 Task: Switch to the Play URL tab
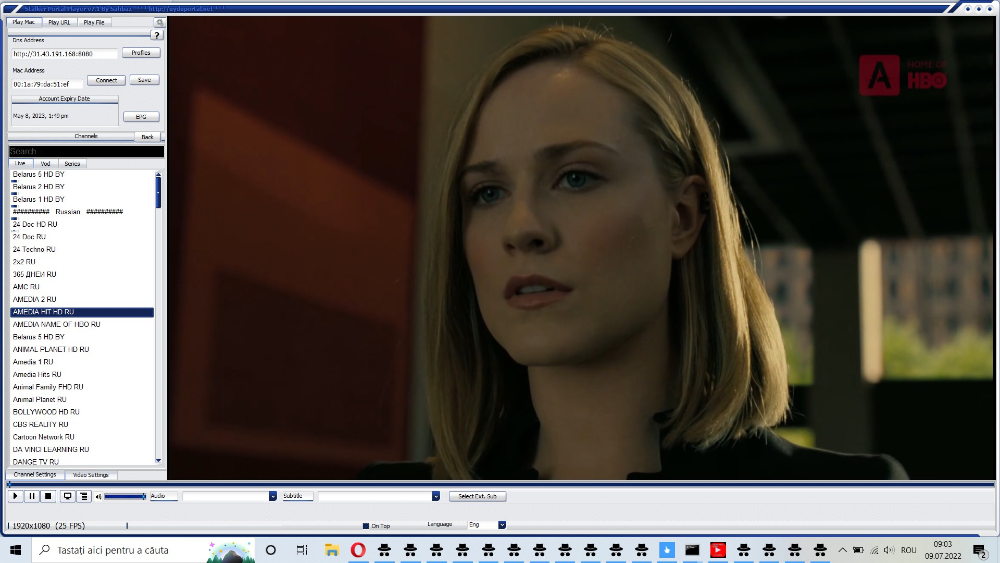click(x=59, y=22)
